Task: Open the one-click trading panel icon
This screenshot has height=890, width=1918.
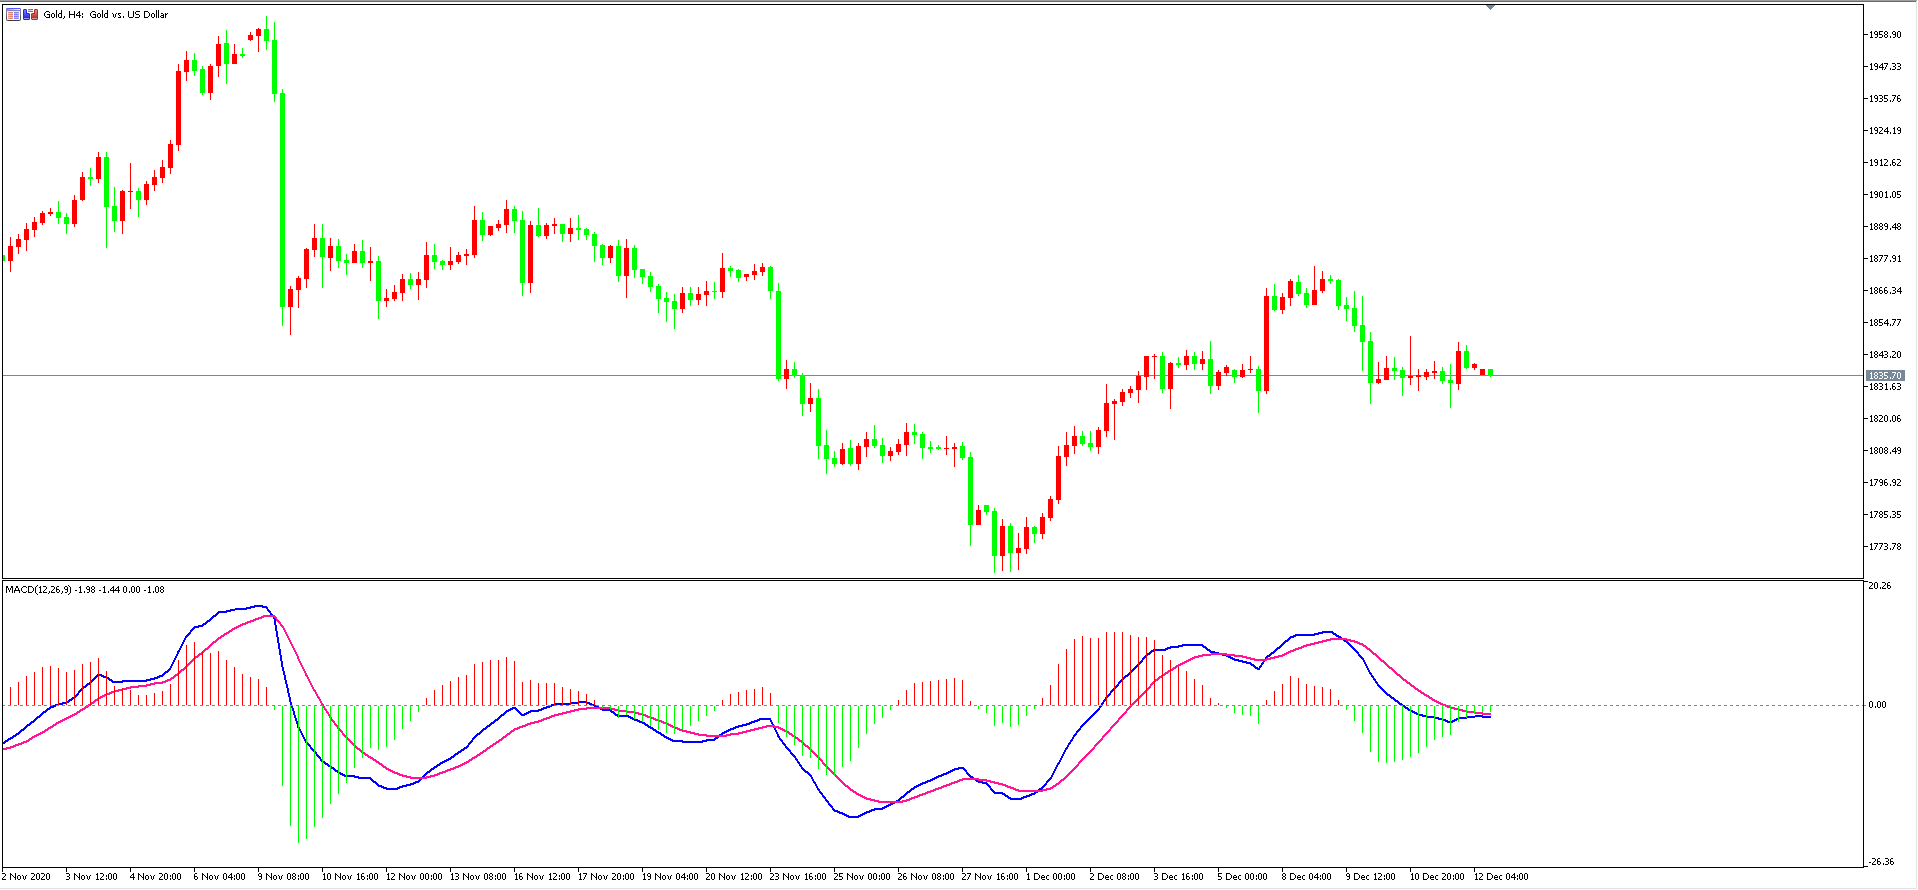Action: 14,15
